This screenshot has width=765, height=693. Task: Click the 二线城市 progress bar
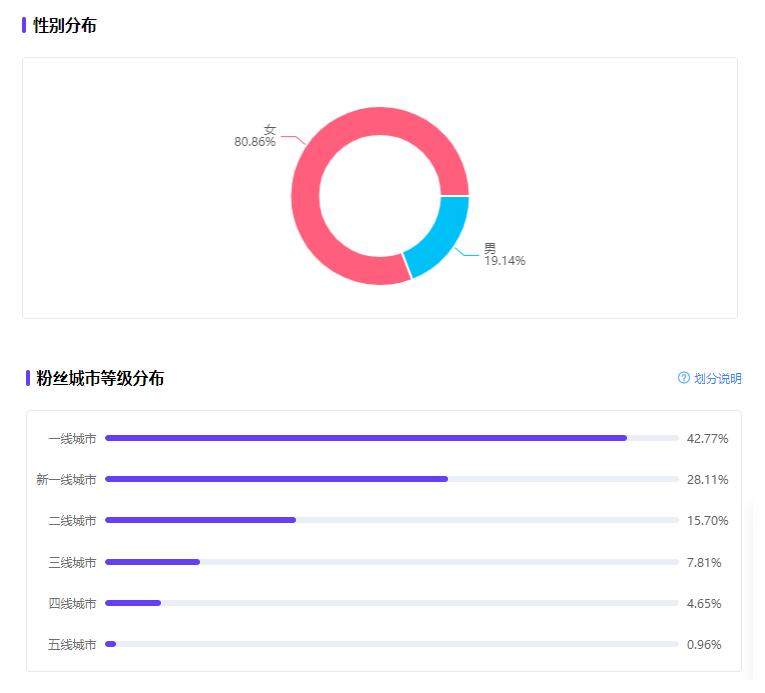click(x=392, y=520)
